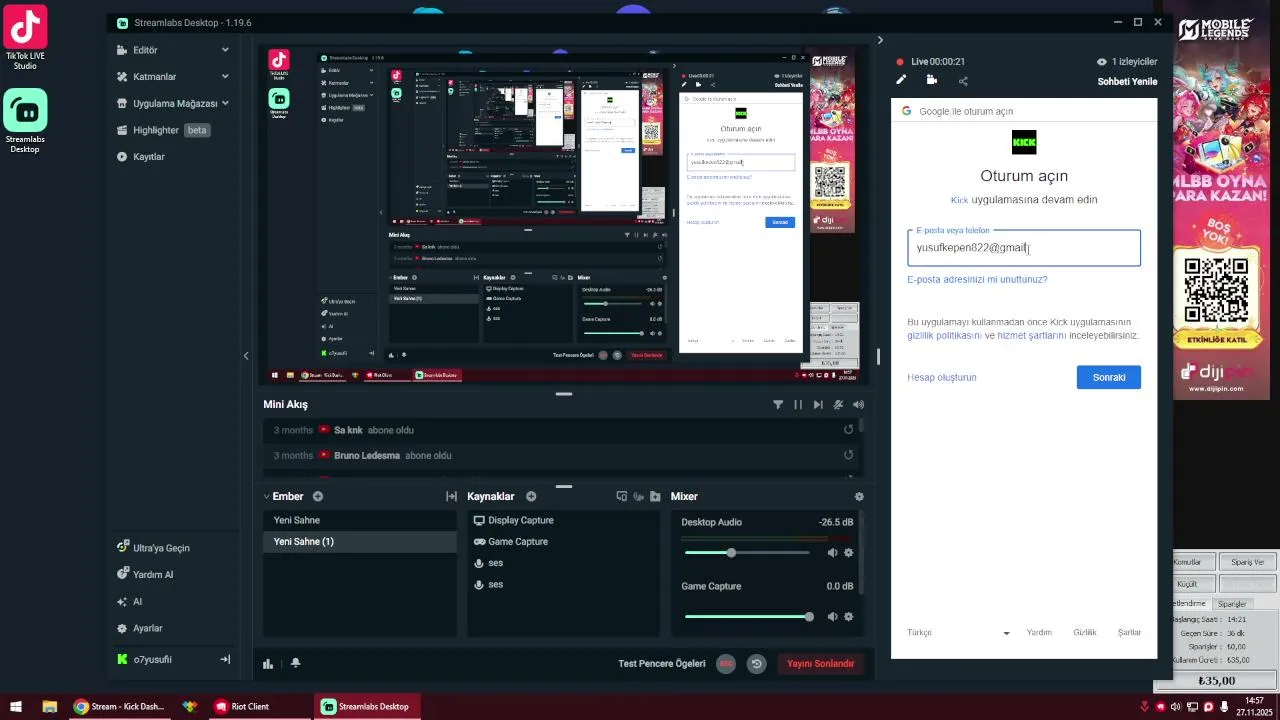The width and height of the screenshot is (1280, 720).
Task: Add a folder in Kaynaklar
Action: (x=655, y=496)
